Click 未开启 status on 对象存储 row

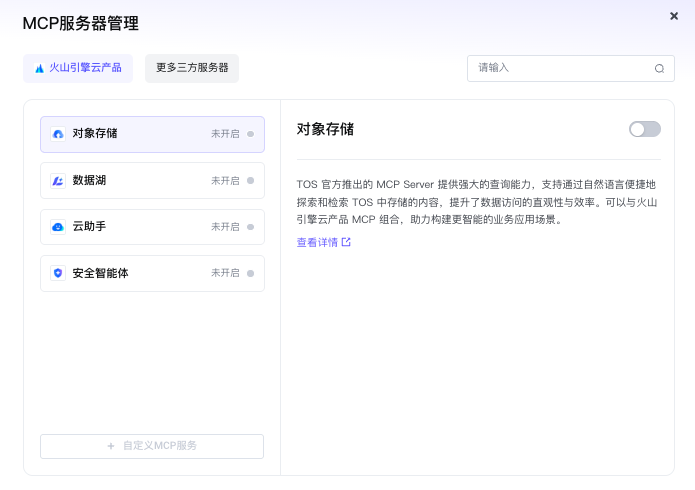tap(225, 134)
